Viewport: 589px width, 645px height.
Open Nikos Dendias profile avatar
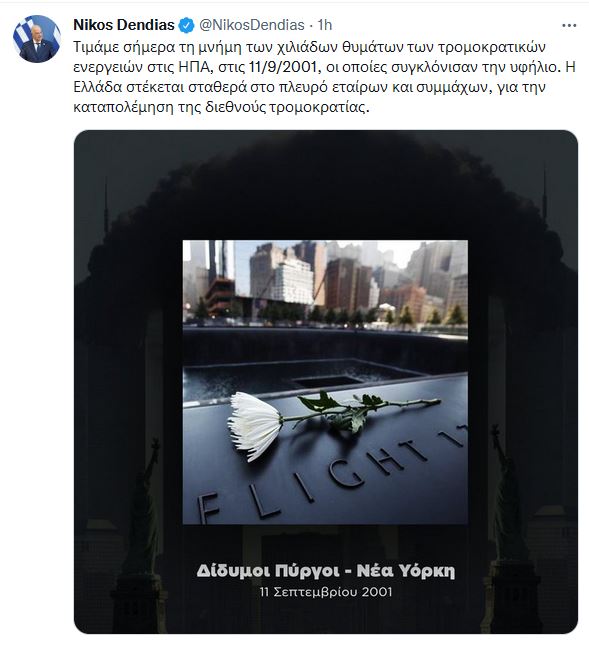[37, 39]
